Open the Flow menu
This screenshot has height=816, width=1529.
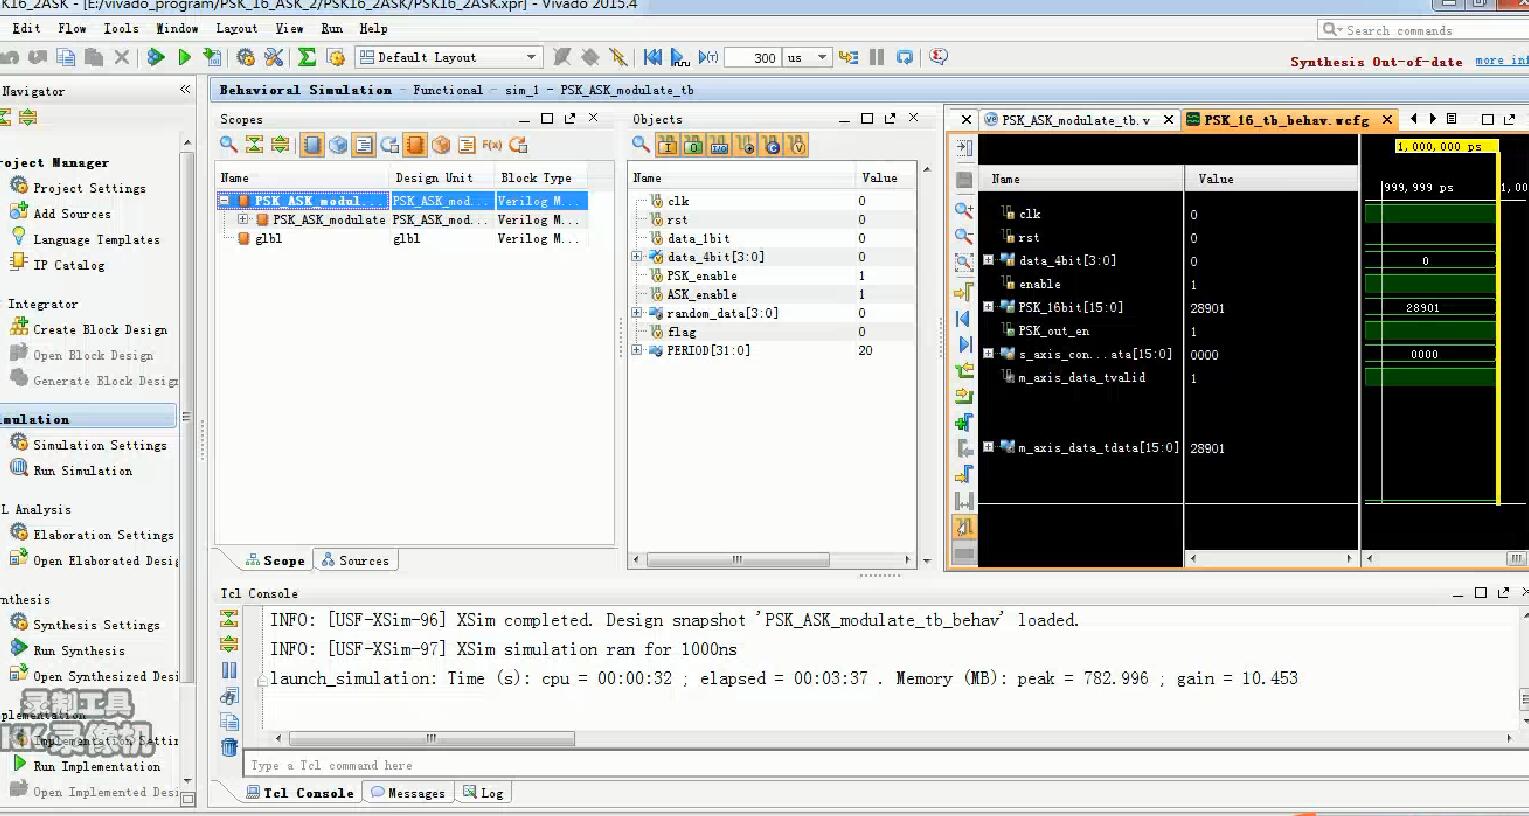point(72,28)
